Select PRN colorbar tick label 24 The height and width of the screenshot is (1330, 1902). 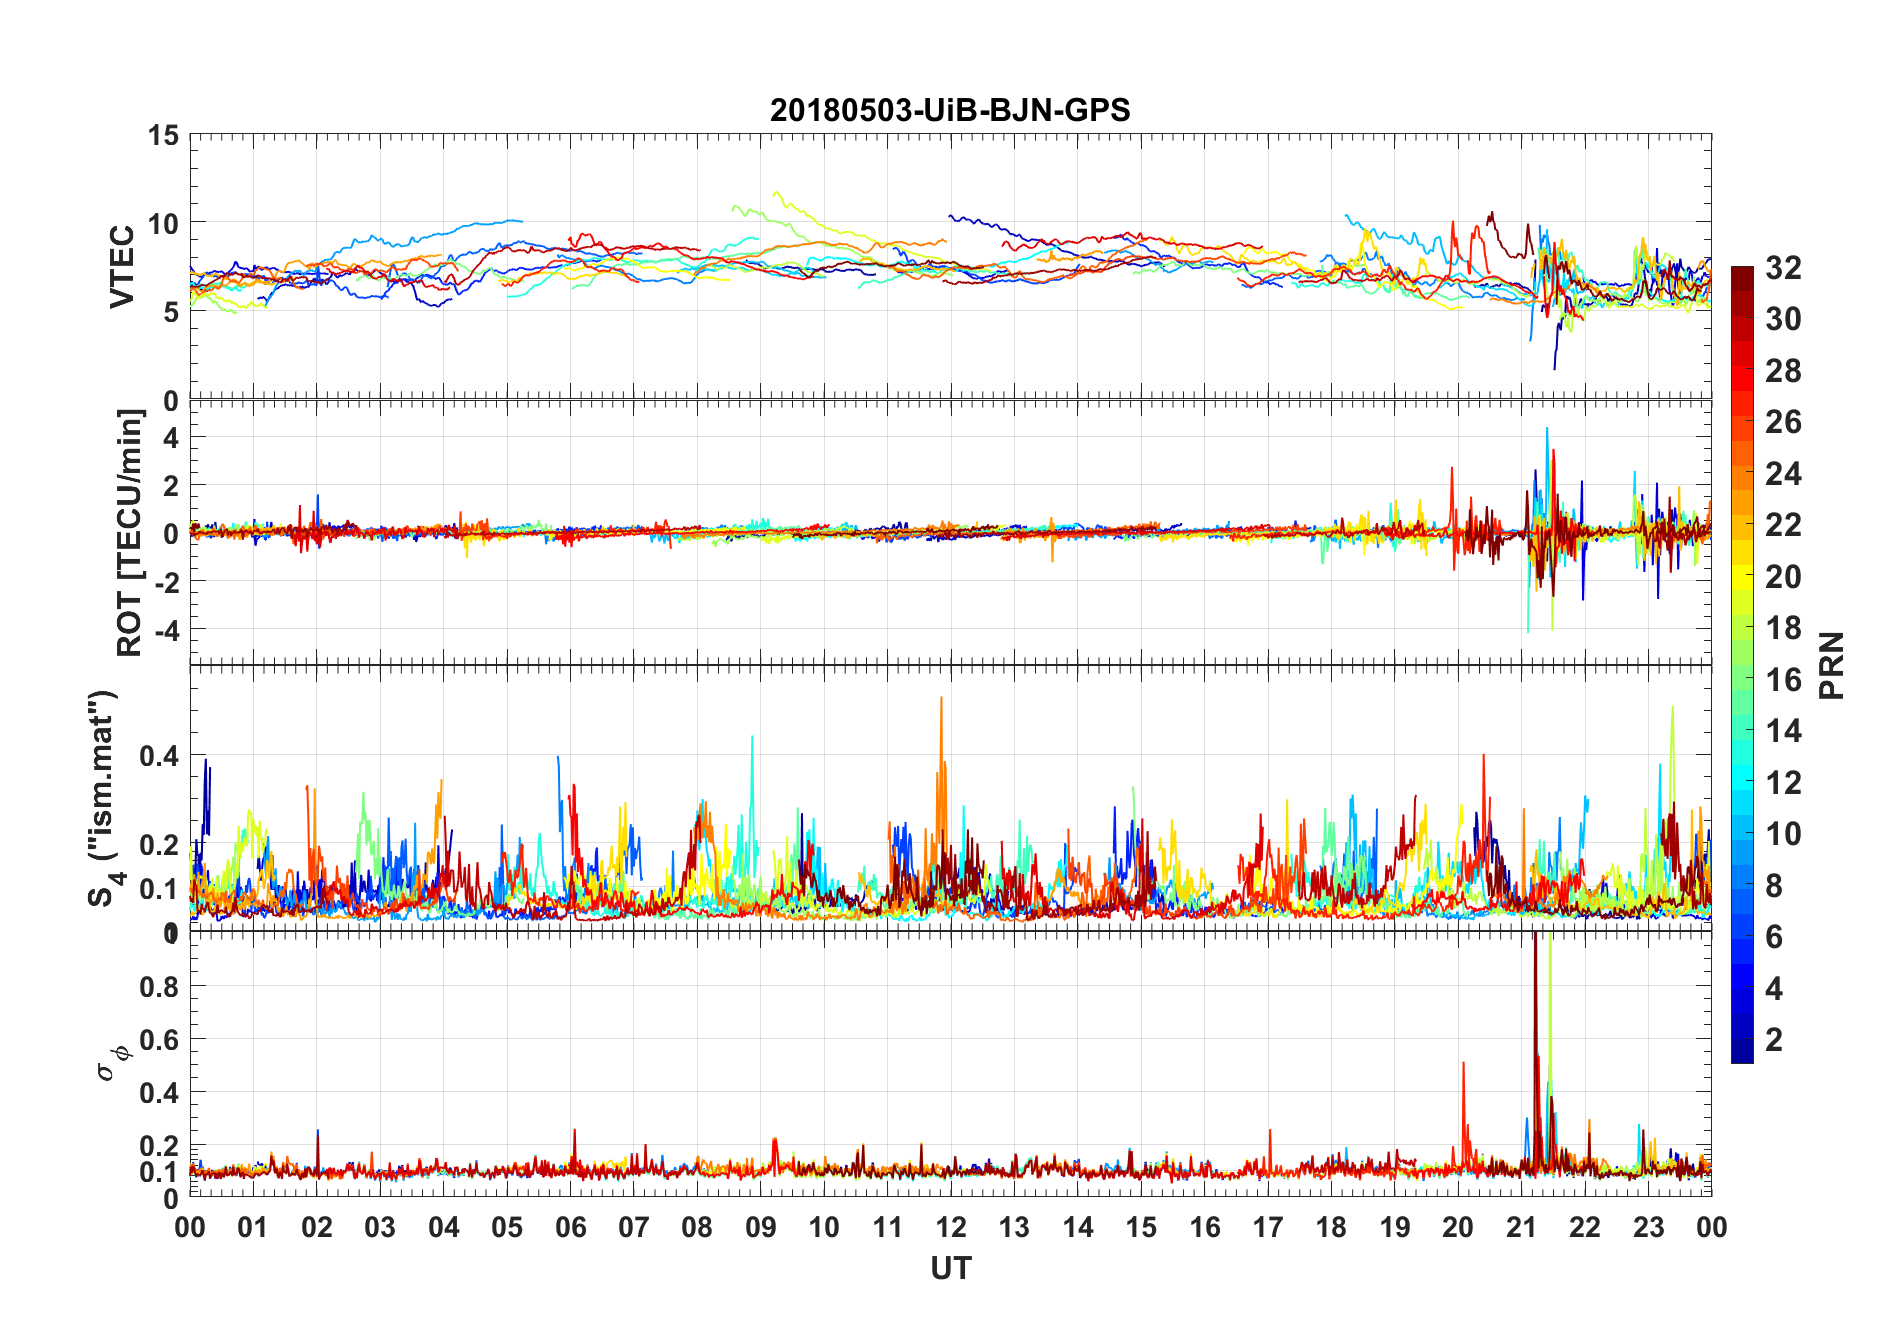[1783, 473]
